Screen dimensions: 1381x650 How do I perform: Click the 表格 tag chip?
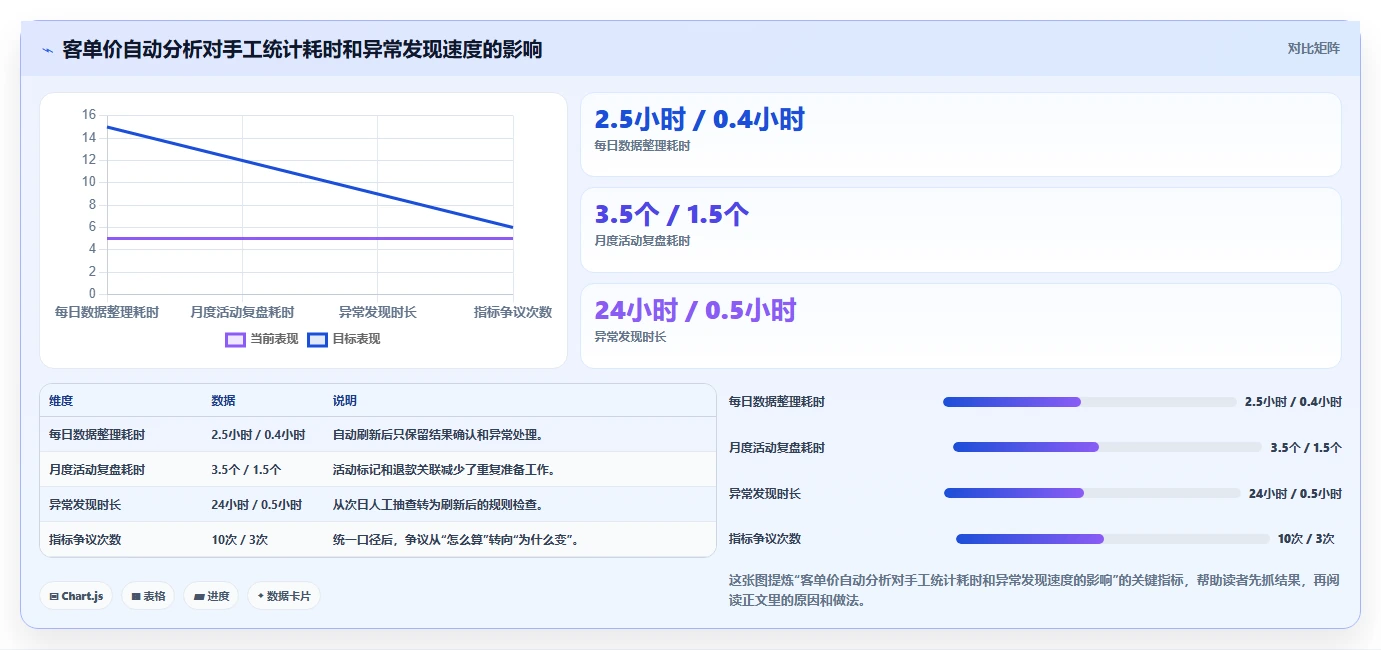tap(148, 596)
